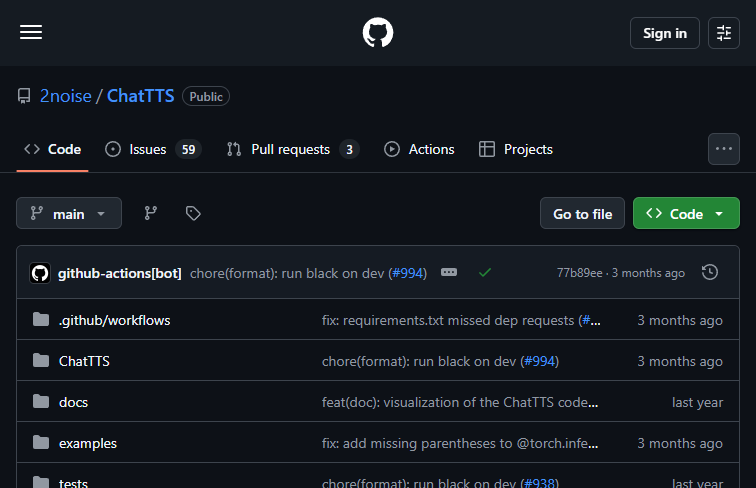
Task: Open appearance settings sliders icon
Action: (724, 33)
